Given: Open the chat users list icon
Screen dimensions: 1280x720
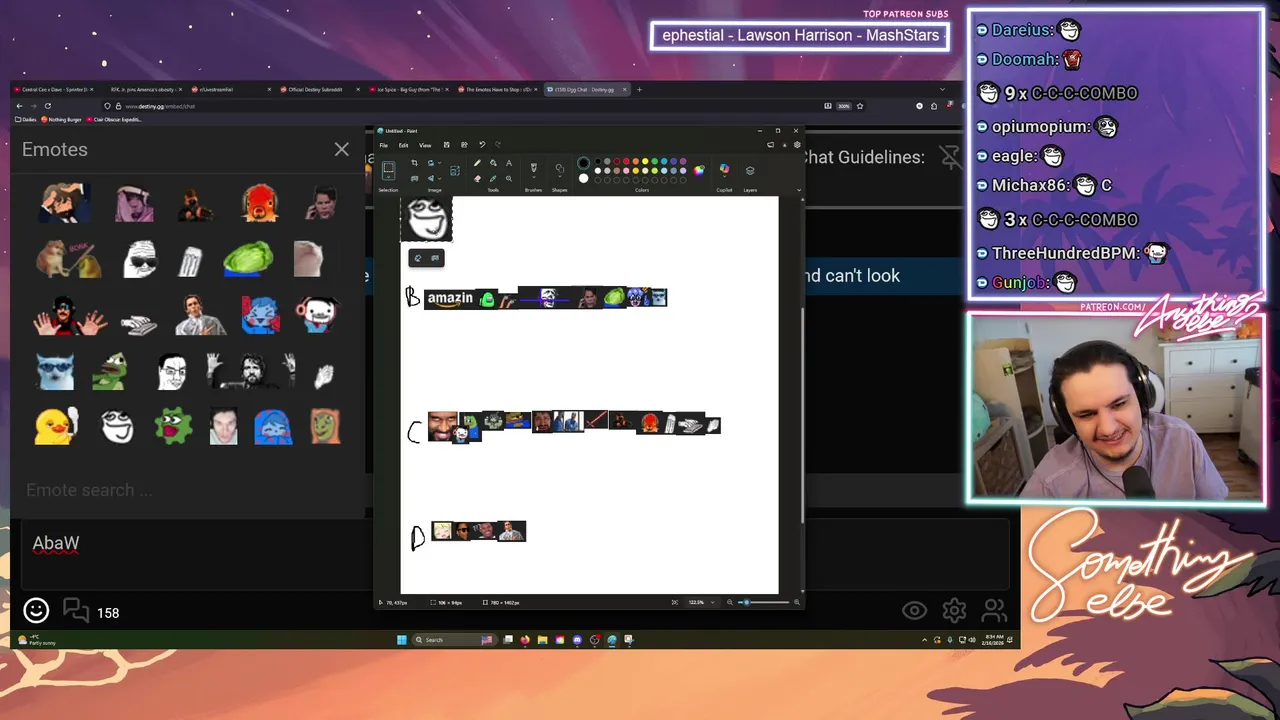Looking at the screenshot, I should click(x=994, y=610).
